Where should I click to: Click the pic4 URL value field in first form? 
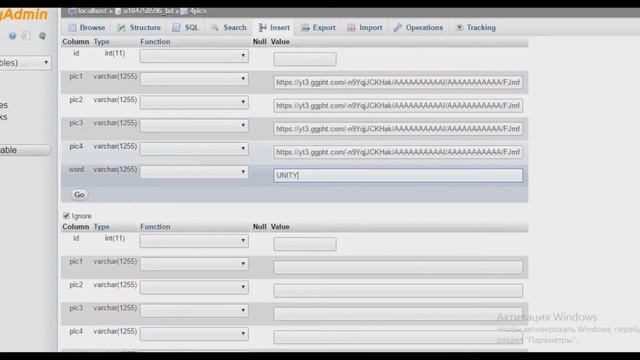click(398, 152)
